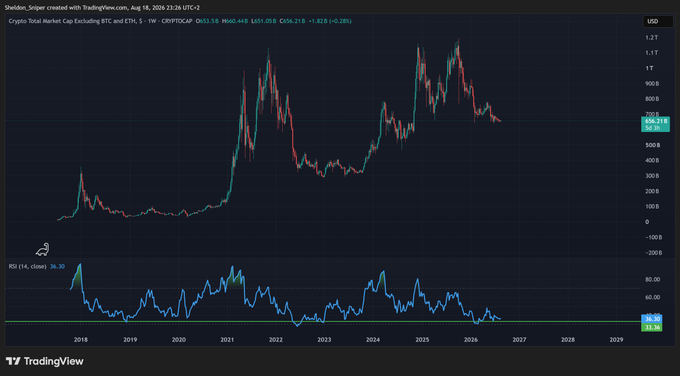Click the 2023 time axis label
This screenshot has height=376, width=680.
coord(324,340)
